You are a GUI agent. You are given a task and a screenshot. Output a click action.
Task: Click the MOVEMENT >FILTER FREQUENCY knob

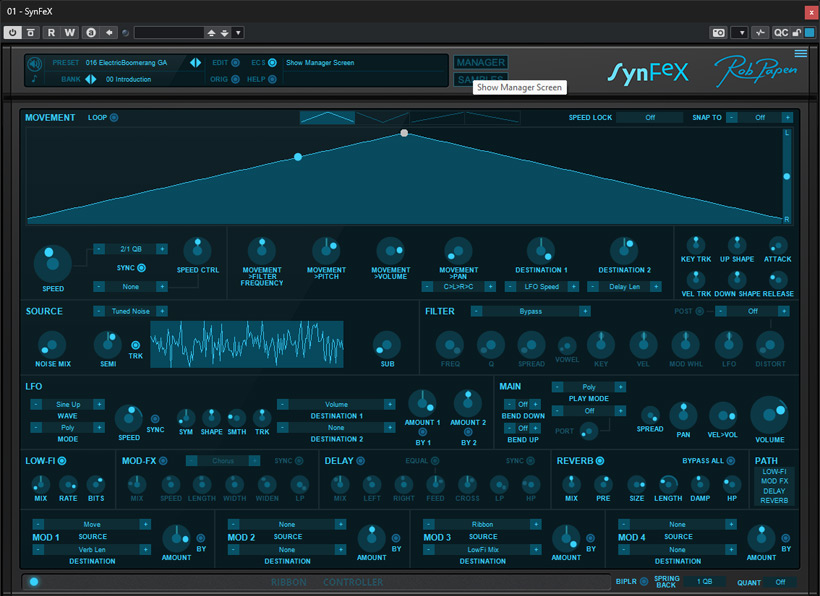coord(261,250)
